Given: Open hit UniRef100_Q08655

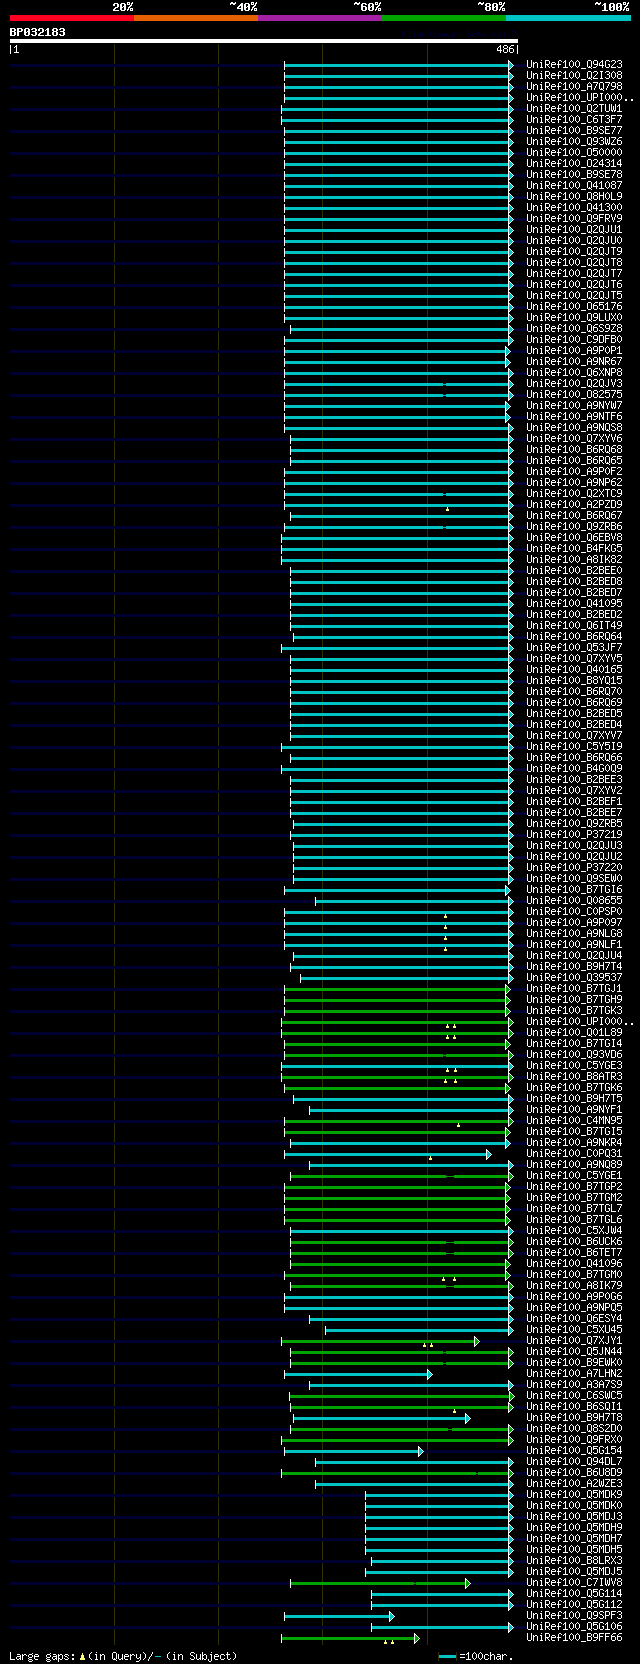Looking at the screenshot, I should click(x=574, y=901).
